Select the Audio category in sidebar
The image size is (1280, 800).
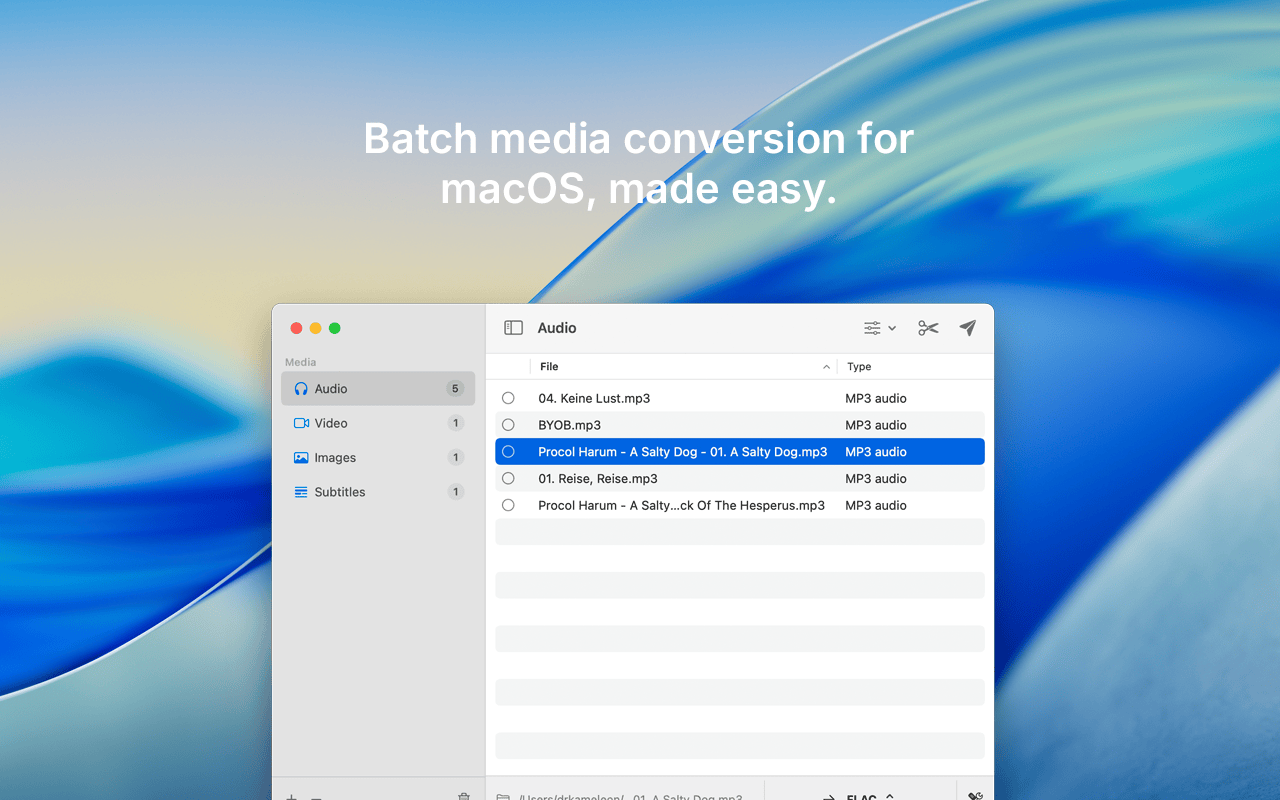[x=378, y=389]
